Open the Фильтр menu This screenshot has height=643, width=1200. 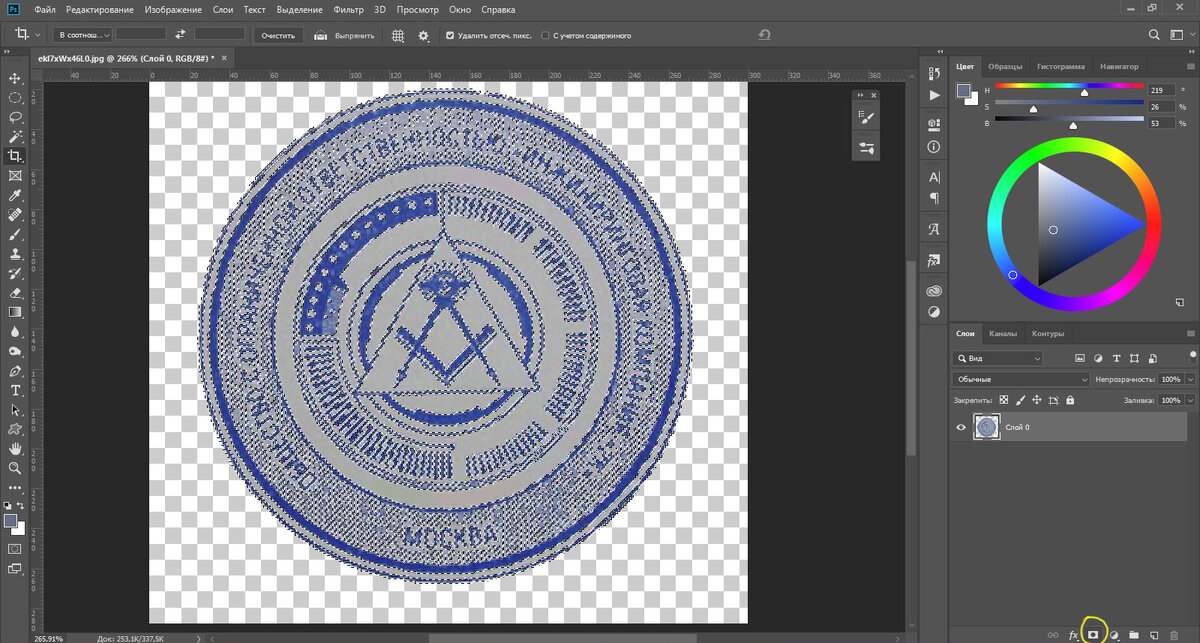pyautogui.click(x=349, y=9)
